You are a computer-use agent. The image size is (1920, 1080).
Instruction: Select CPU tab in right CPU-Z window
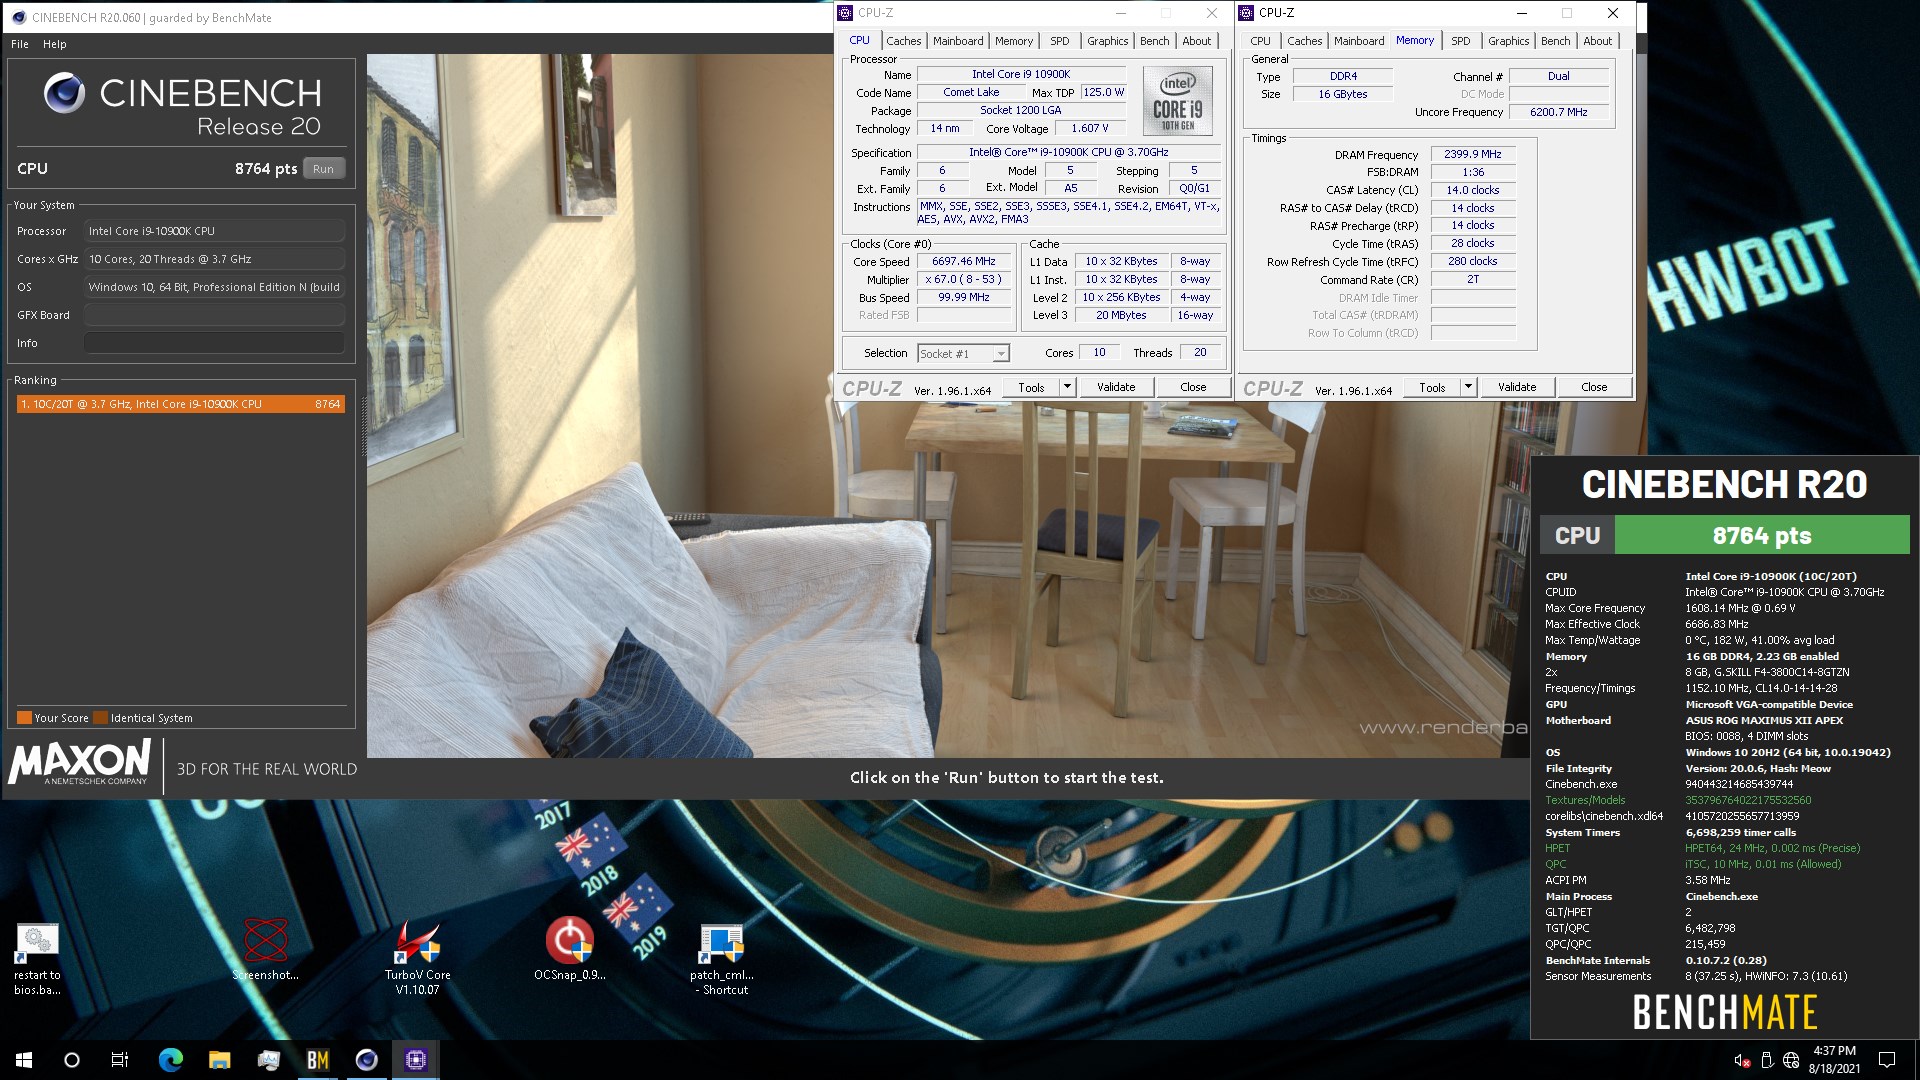click(x=1260, y=41)
